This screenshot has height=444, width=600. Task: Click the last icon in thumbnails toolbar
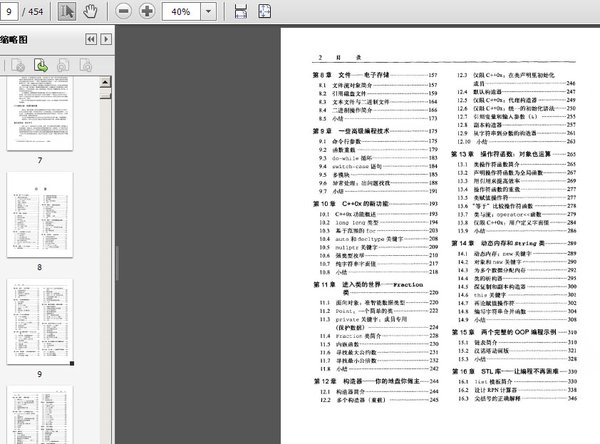[x=88, y=65]
